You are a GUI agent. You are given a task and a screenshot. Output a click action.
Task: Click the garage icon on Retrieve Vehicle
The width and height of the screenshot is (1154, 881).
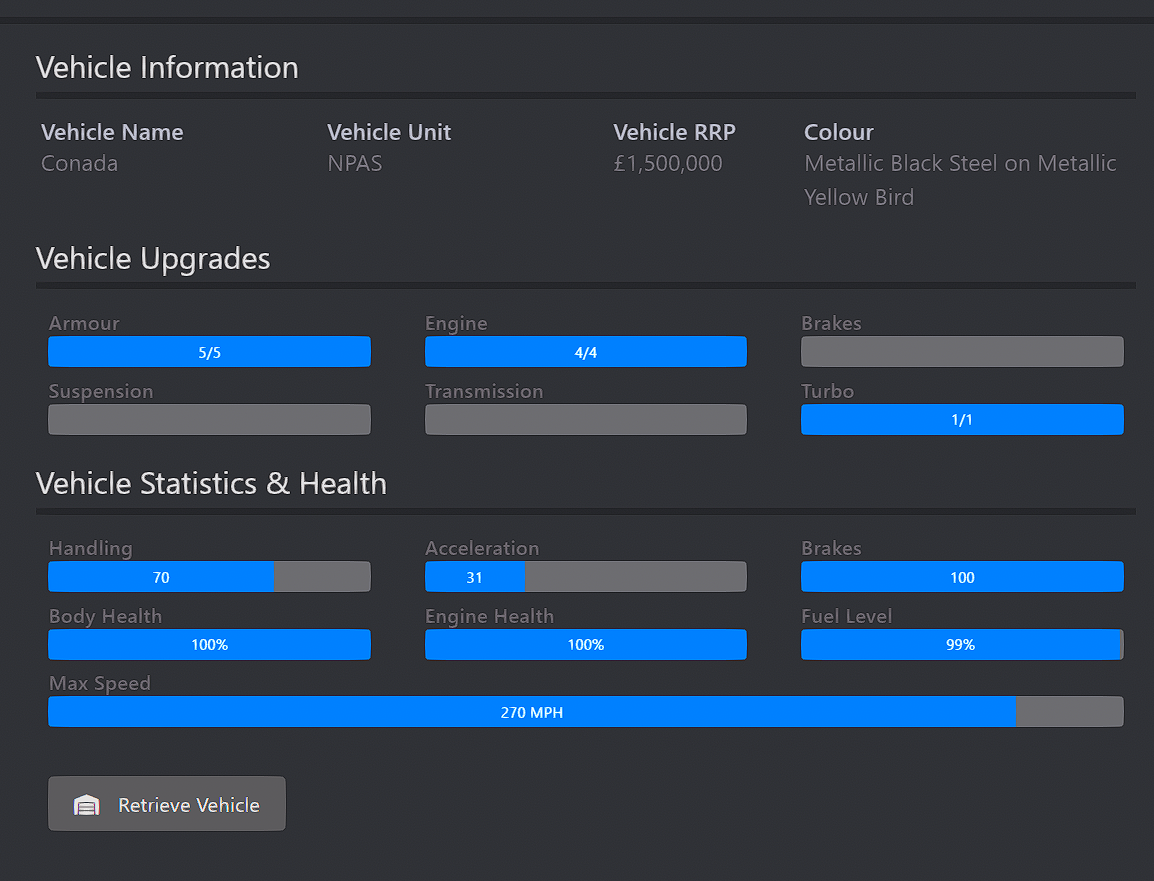(x=87, y=805)
